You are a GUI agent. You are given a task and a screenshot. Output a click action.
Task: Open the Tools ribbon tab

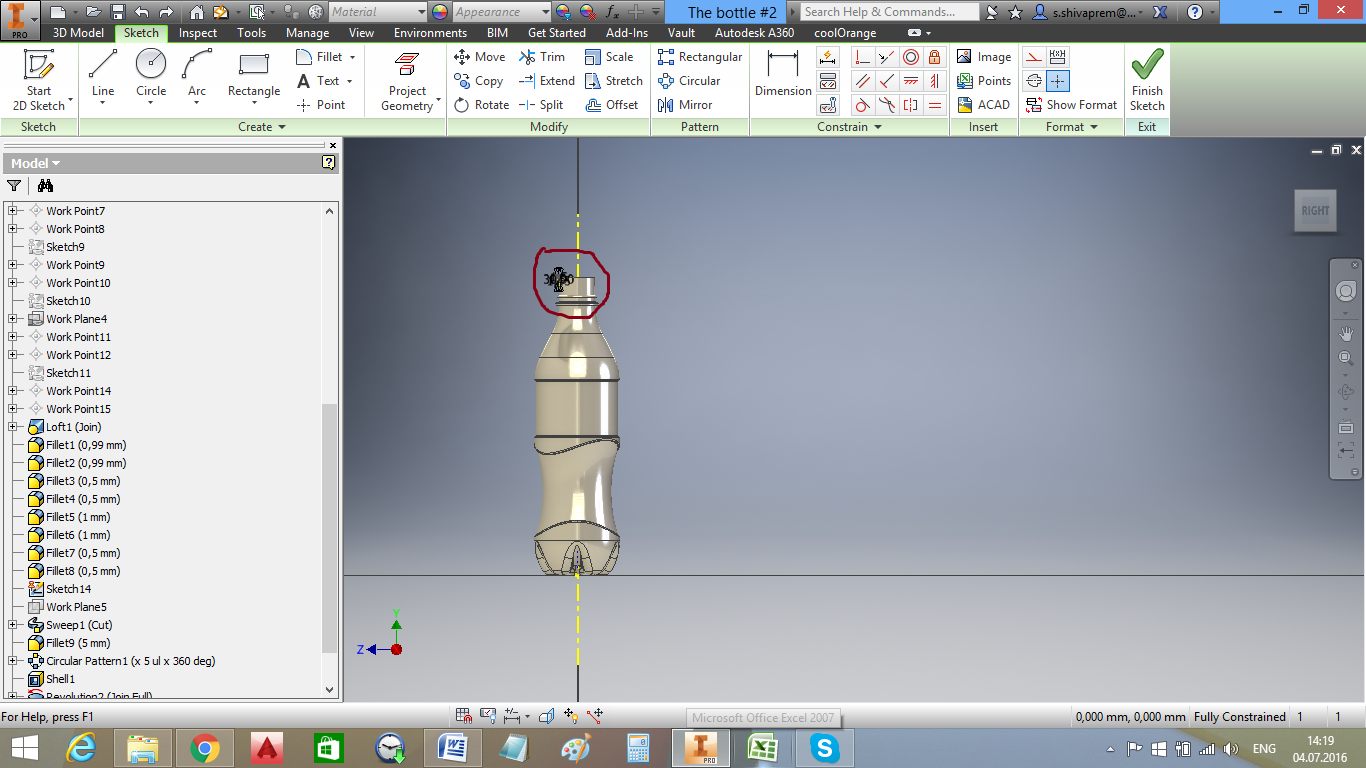252,33
